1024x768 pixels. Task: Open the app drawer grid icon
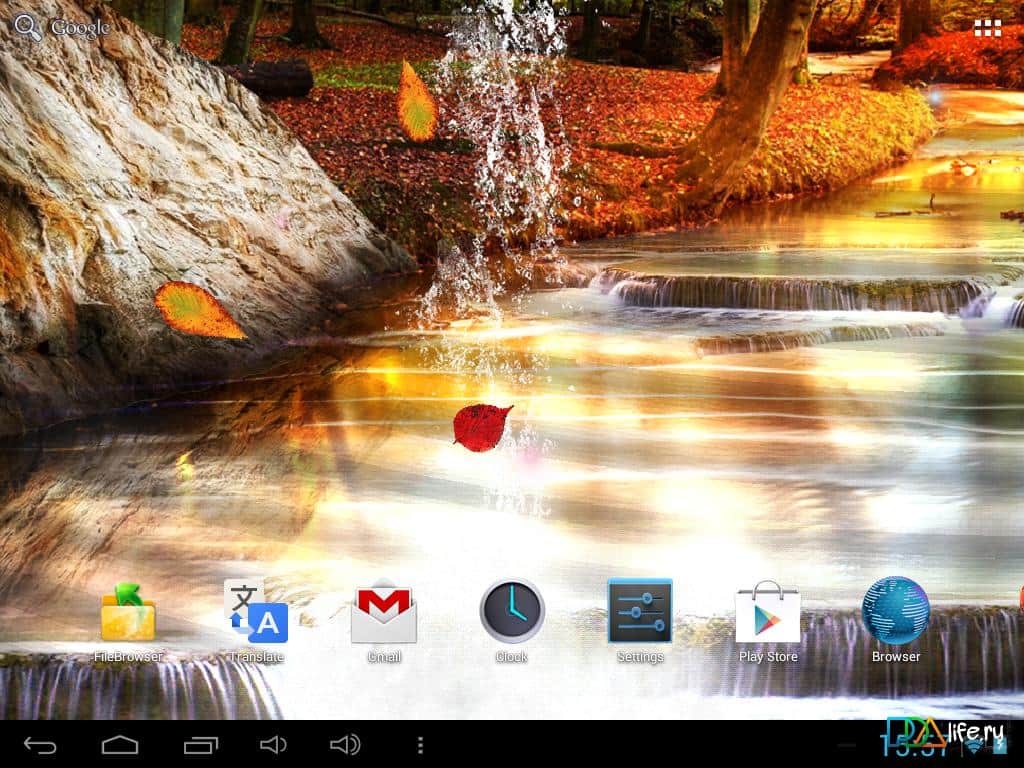[988, 28]
